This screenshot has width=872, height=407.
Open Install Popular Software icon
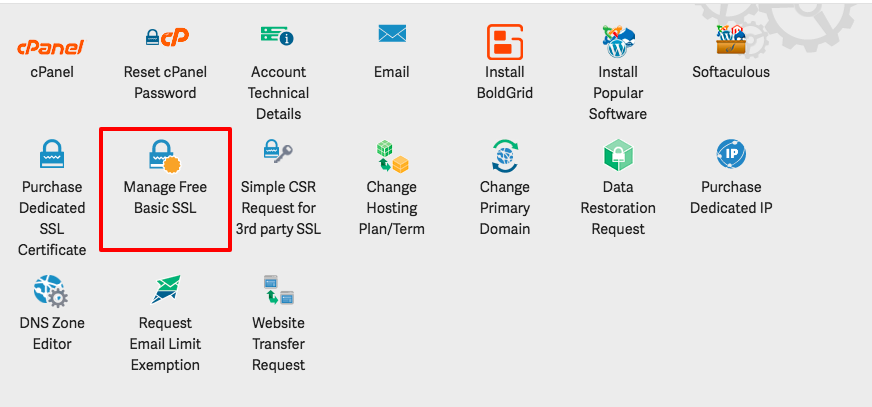point(618,41)
